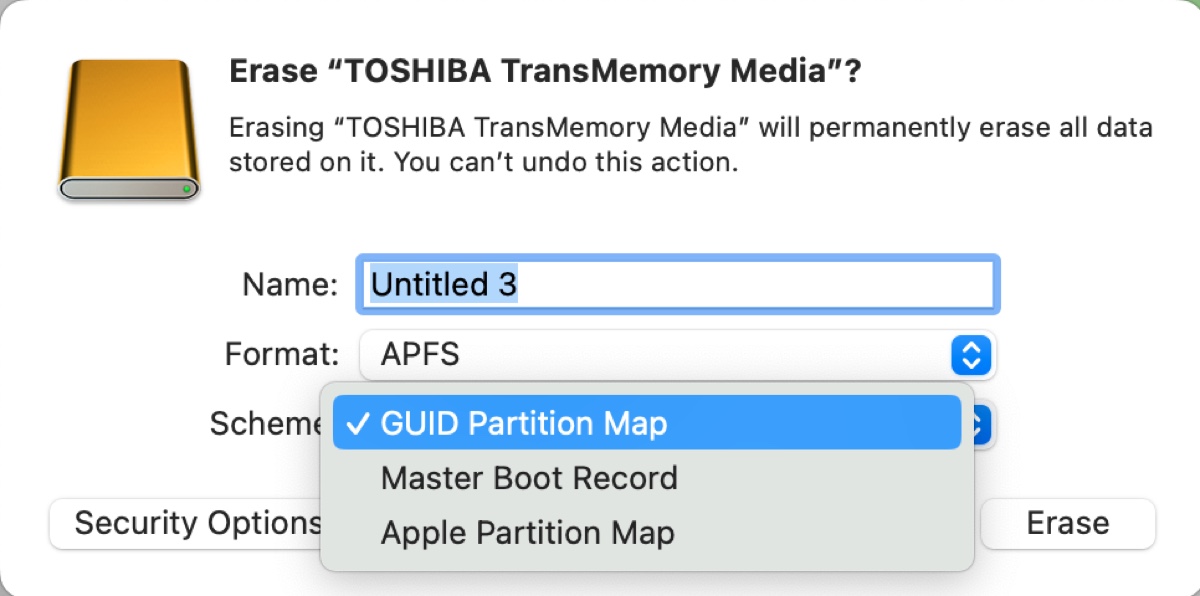1200x596 pixels.
Task: Click the Erase button
Action: pyautogui.click(x=1067, y=523)
